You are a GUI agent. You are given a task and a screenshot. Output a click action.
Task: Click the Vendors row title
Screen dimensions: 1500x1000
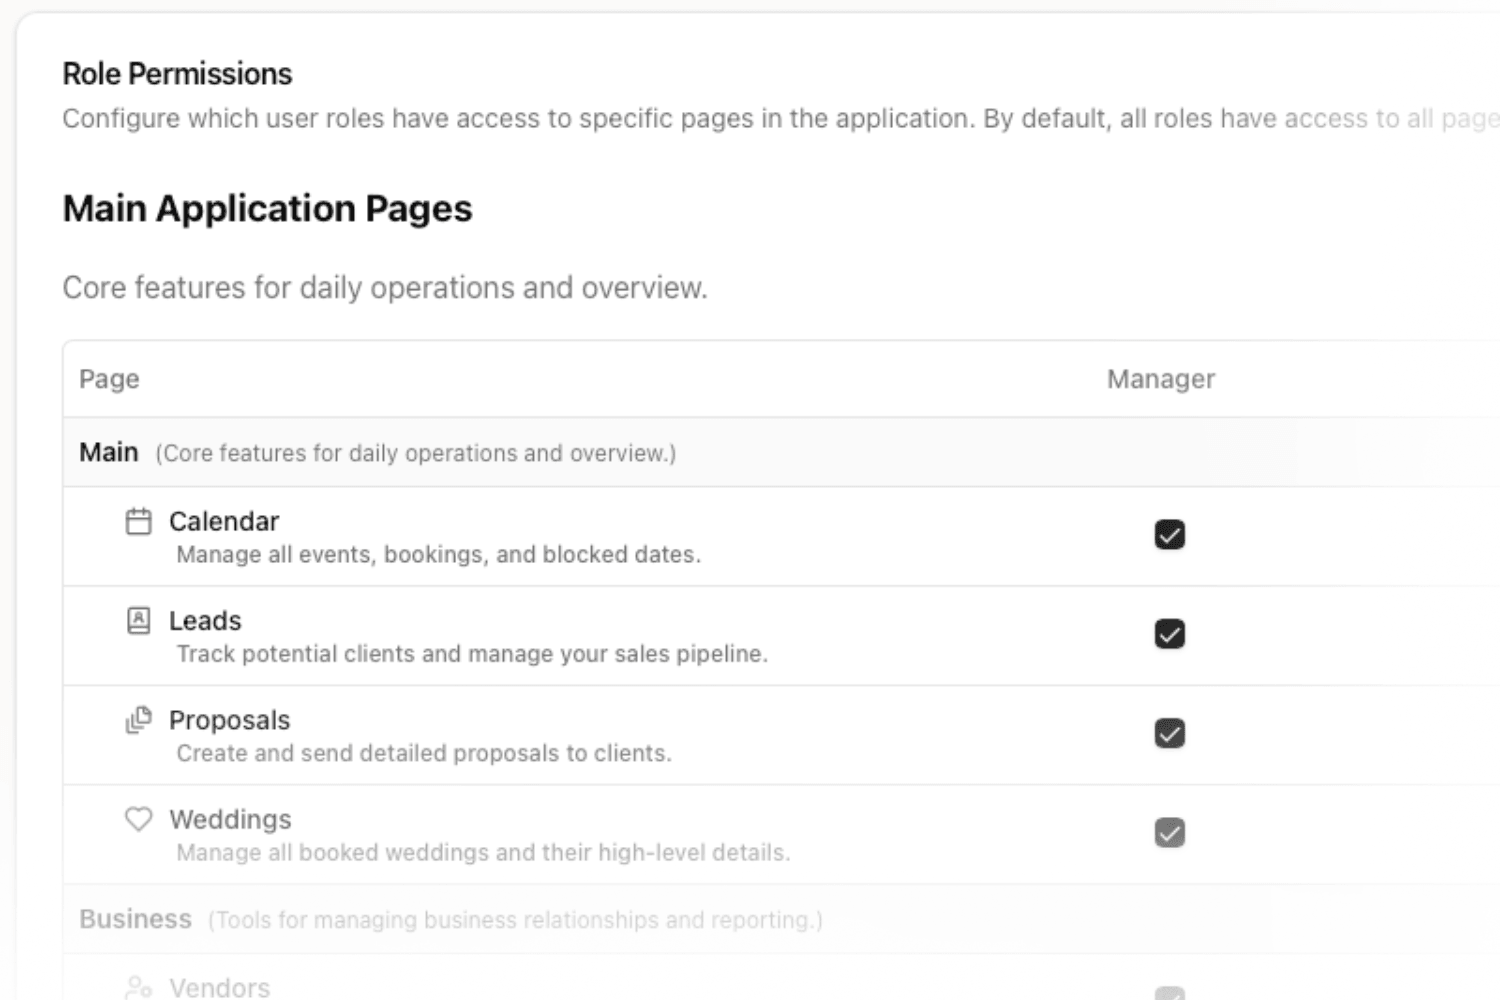[219, 988]
